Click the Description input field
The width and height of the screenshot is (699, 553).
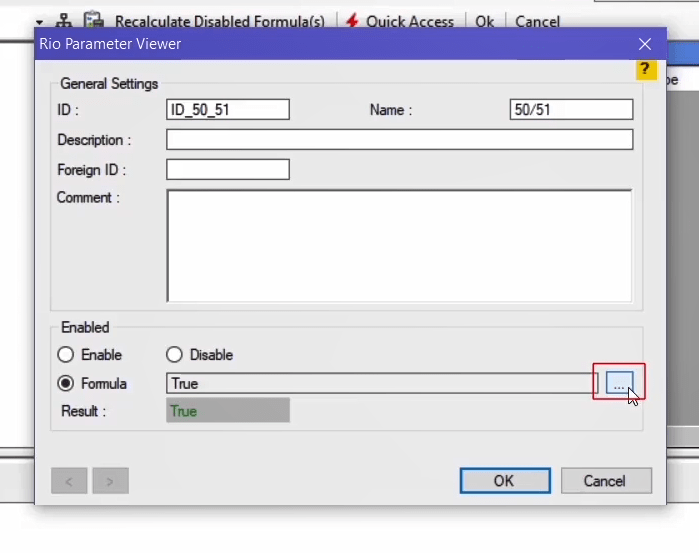[x=399, y=140]
